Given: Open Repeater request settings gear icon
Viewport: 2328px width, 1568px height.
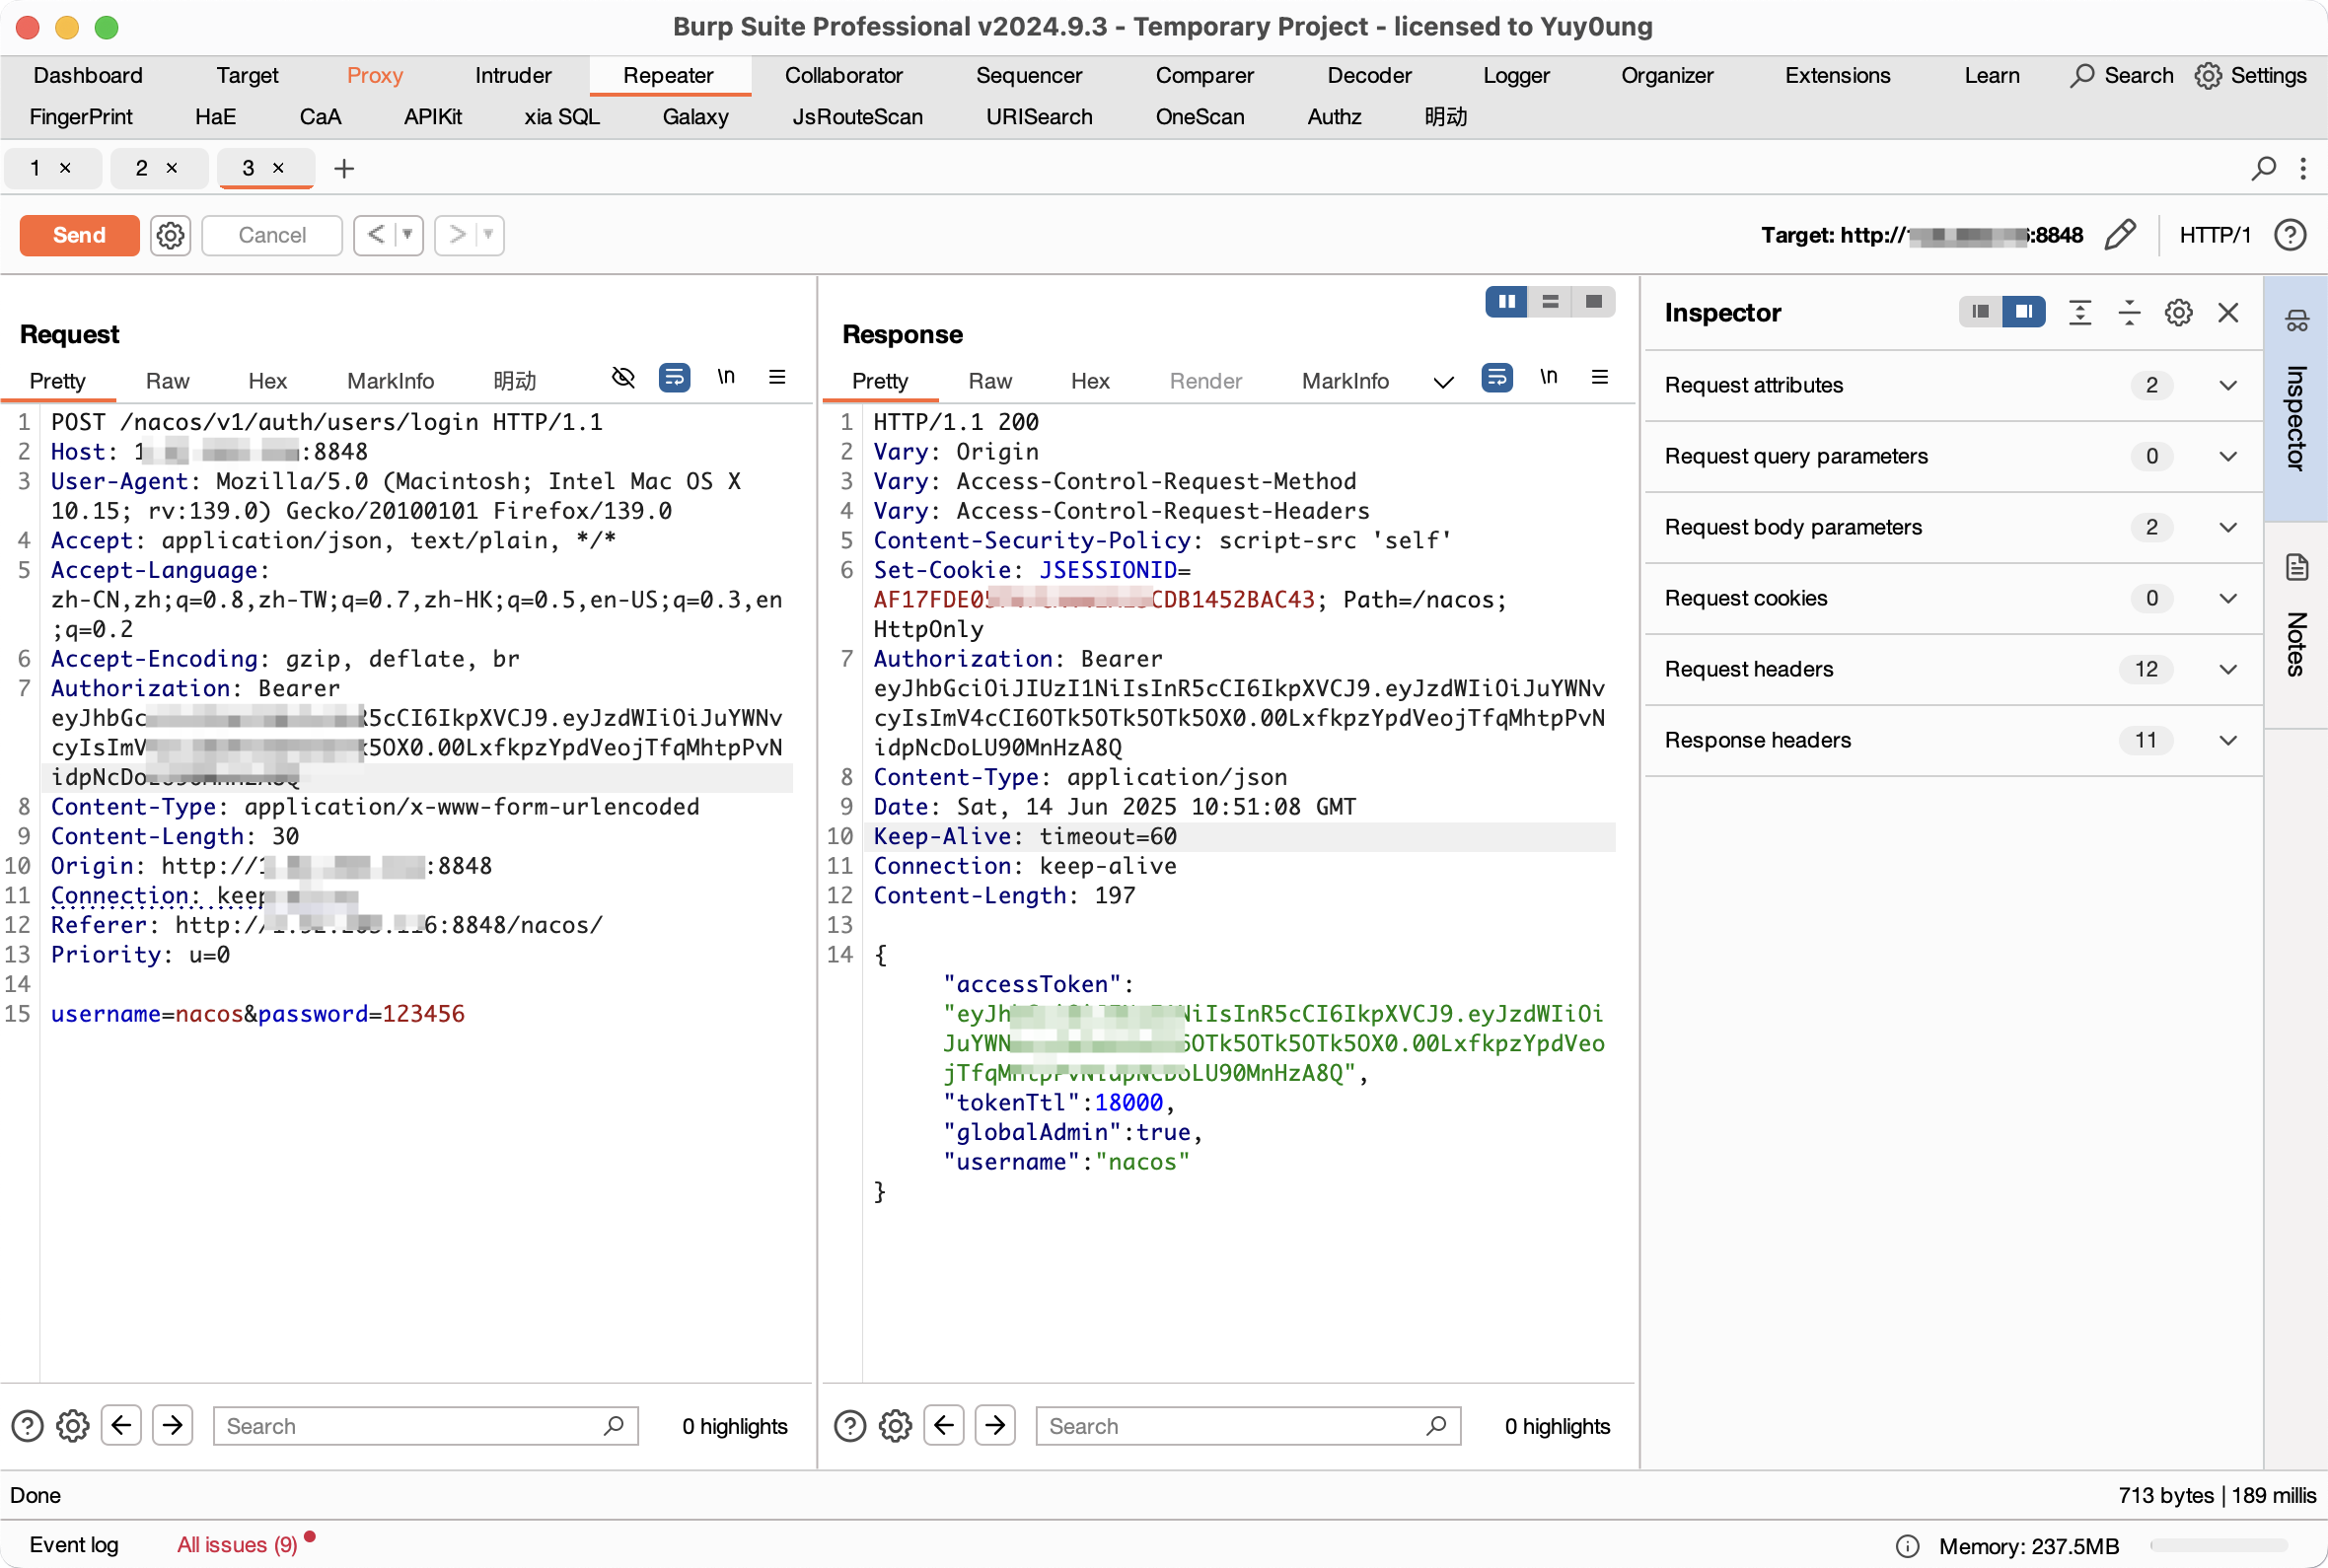Looking at the screenshot, I should coord(171,235).
